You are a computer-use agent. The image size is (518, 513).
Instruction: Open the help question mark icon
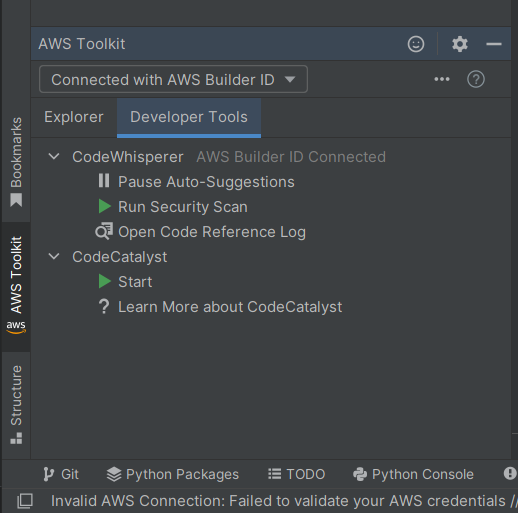coord(476,79)
